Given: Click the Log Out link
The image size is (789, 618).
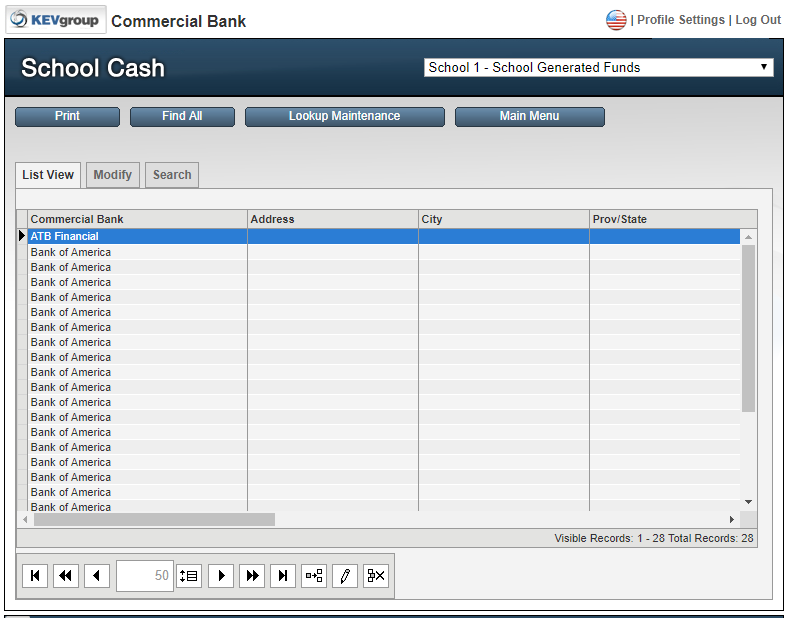Looking at the screenshot, I should pos(758,20).
